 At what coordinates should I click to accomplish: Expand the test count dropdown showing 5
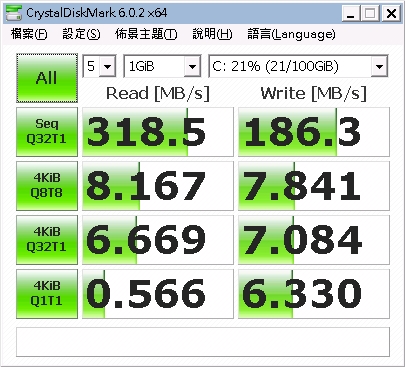(x=107, y=66)
